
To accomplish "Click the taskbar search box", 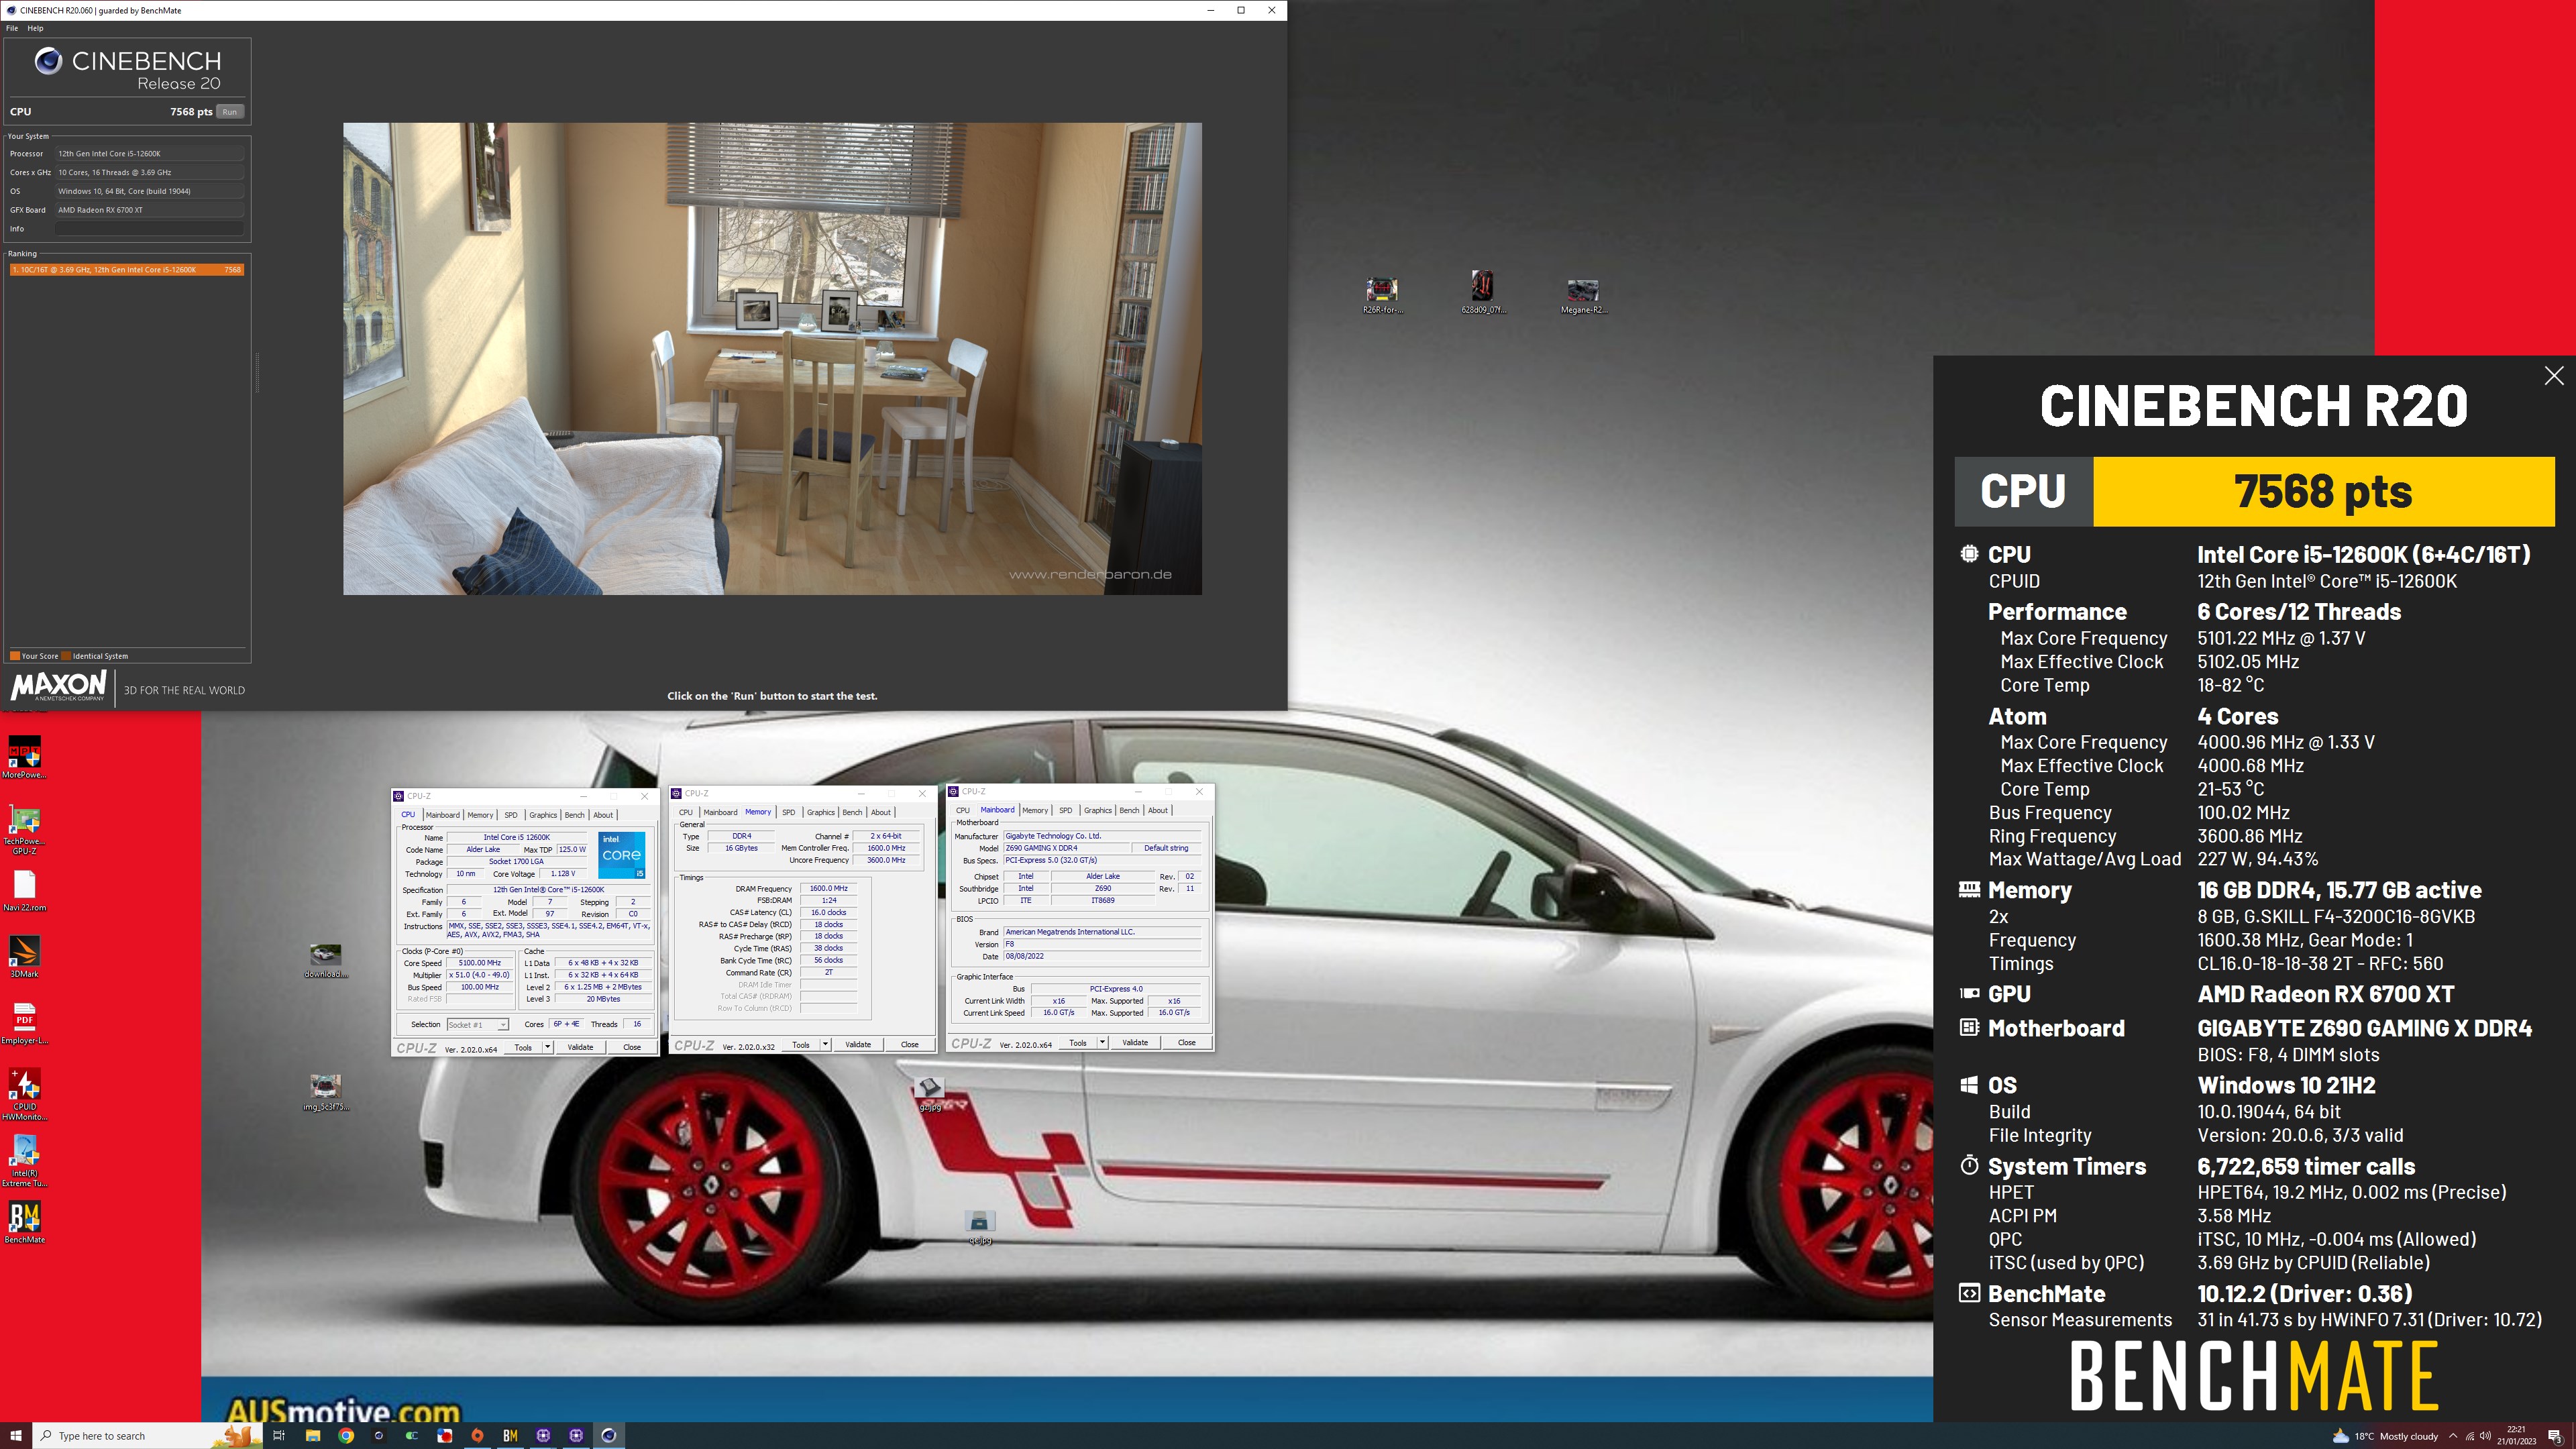I will click(x=147, y=1435).
